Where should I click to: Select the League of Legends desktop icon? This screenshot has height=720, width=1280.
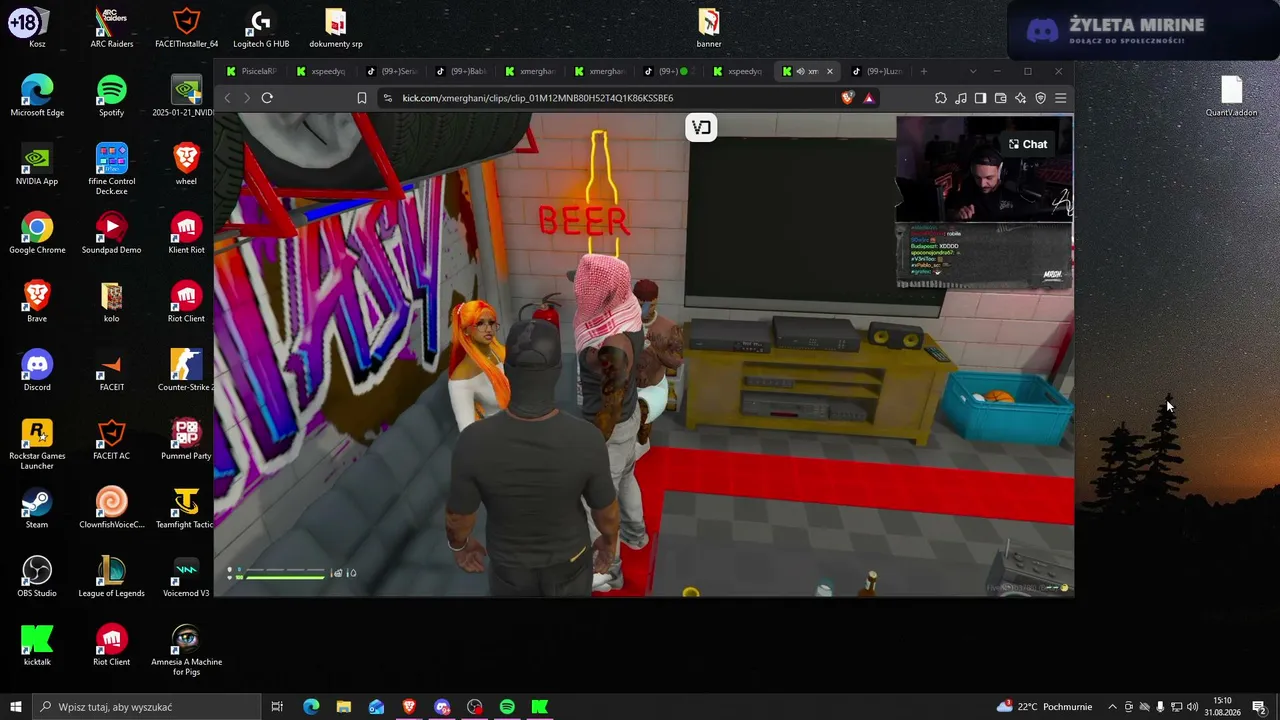point(111,577)
